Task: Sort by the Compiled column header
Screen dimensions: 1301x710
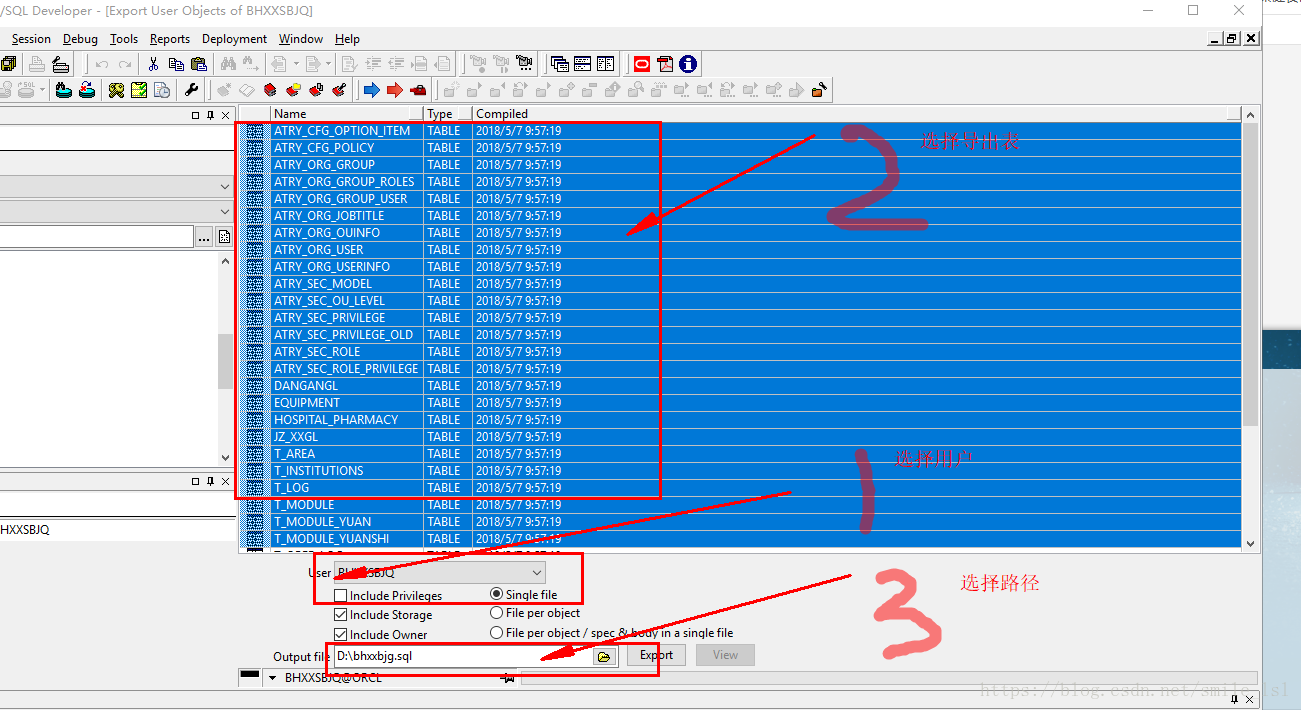Action: pos(856,114)
